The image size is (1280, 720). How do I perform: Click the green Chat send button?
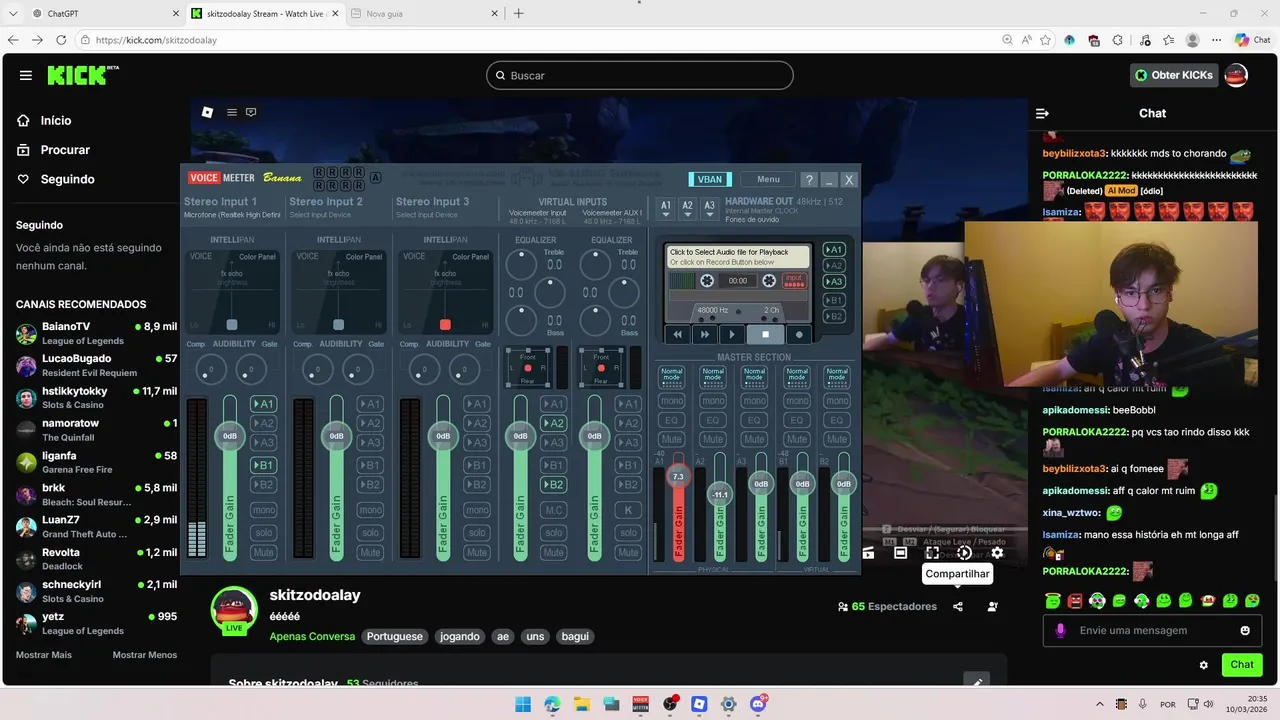pos(1242,664)
